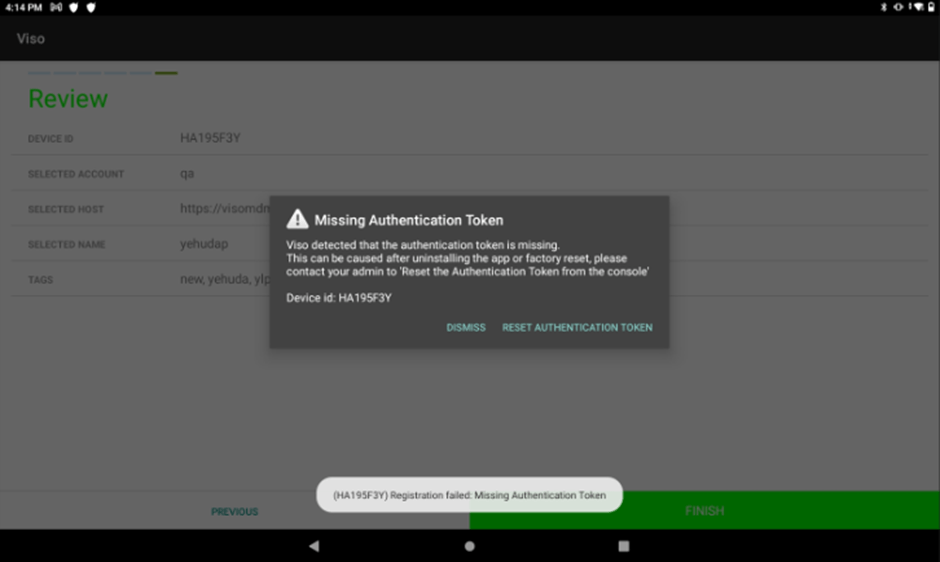Click the warning triangle icon in dialog
Screen dimensions: 940x562
297,220
